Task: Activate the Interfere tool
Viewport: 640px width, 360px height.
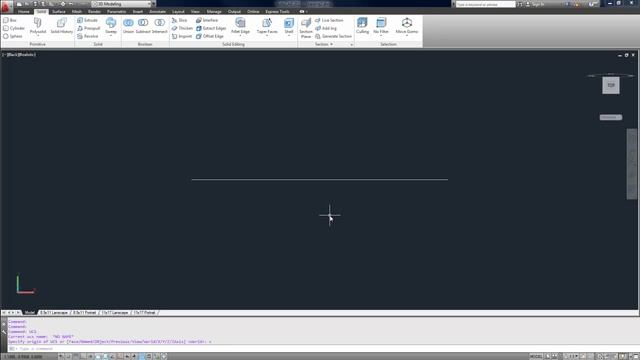Action: point(207,20)
